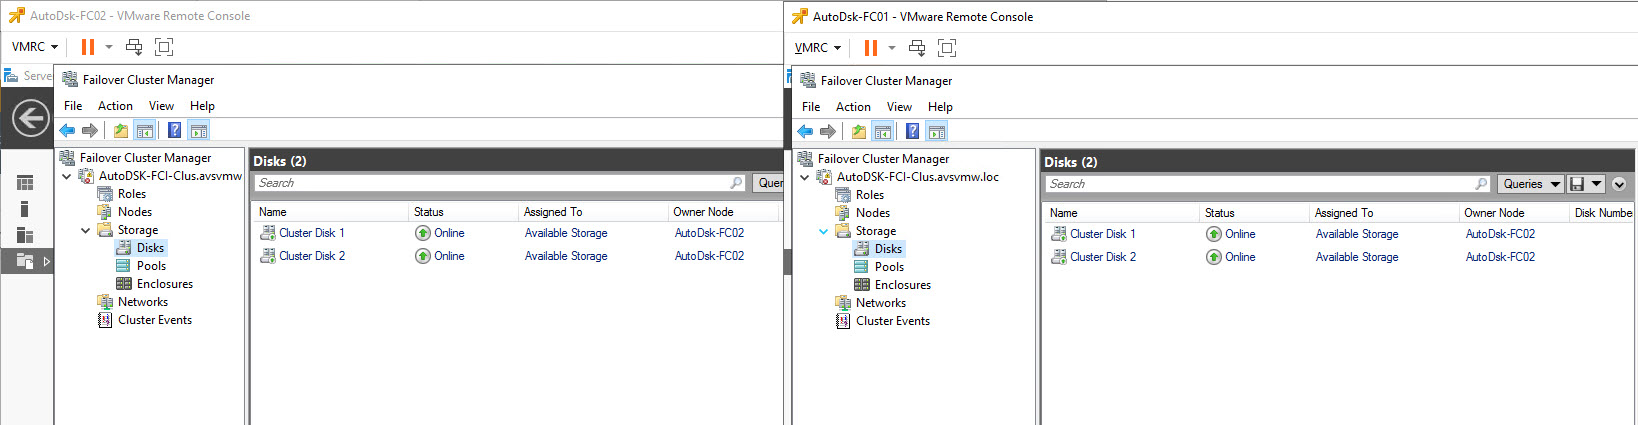Collapse the Storage tree node in FC02
The image size is (1638, 425).
click(86, 230)
